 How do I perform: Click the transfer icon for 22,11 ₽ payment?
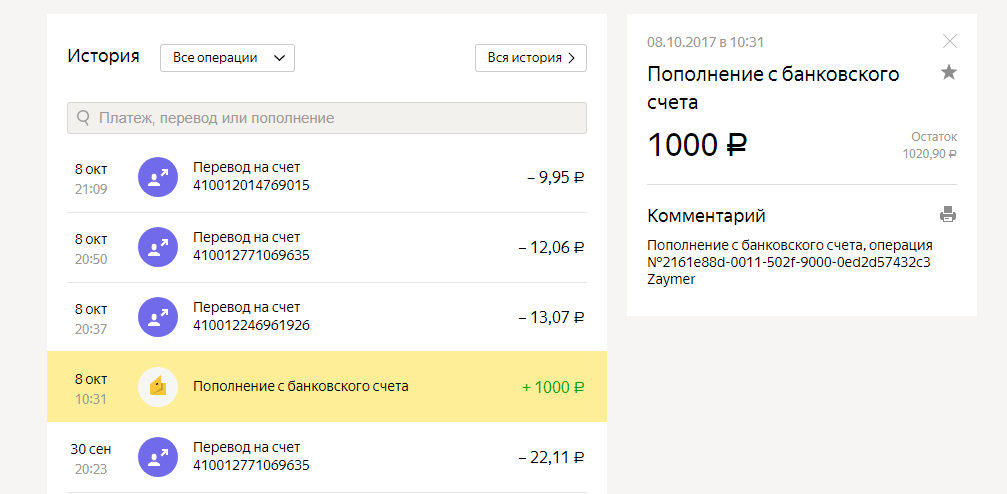158,457
